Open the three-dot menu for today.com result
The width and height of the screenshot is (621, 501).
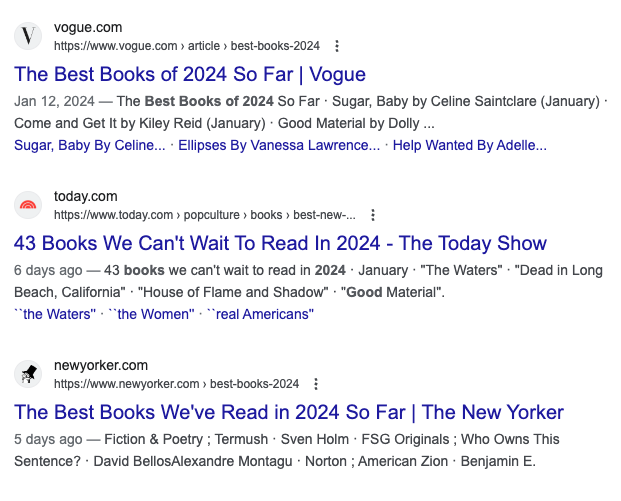(373, 215)
